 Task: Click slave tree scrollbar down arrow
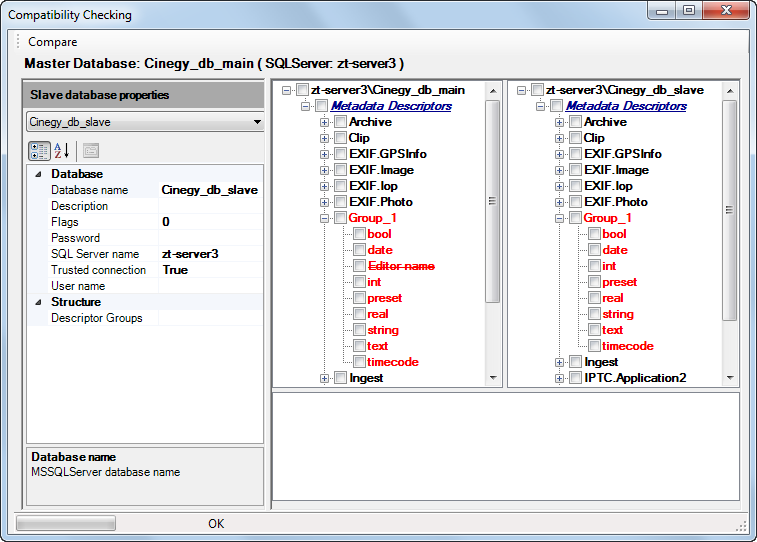point(729,378)
